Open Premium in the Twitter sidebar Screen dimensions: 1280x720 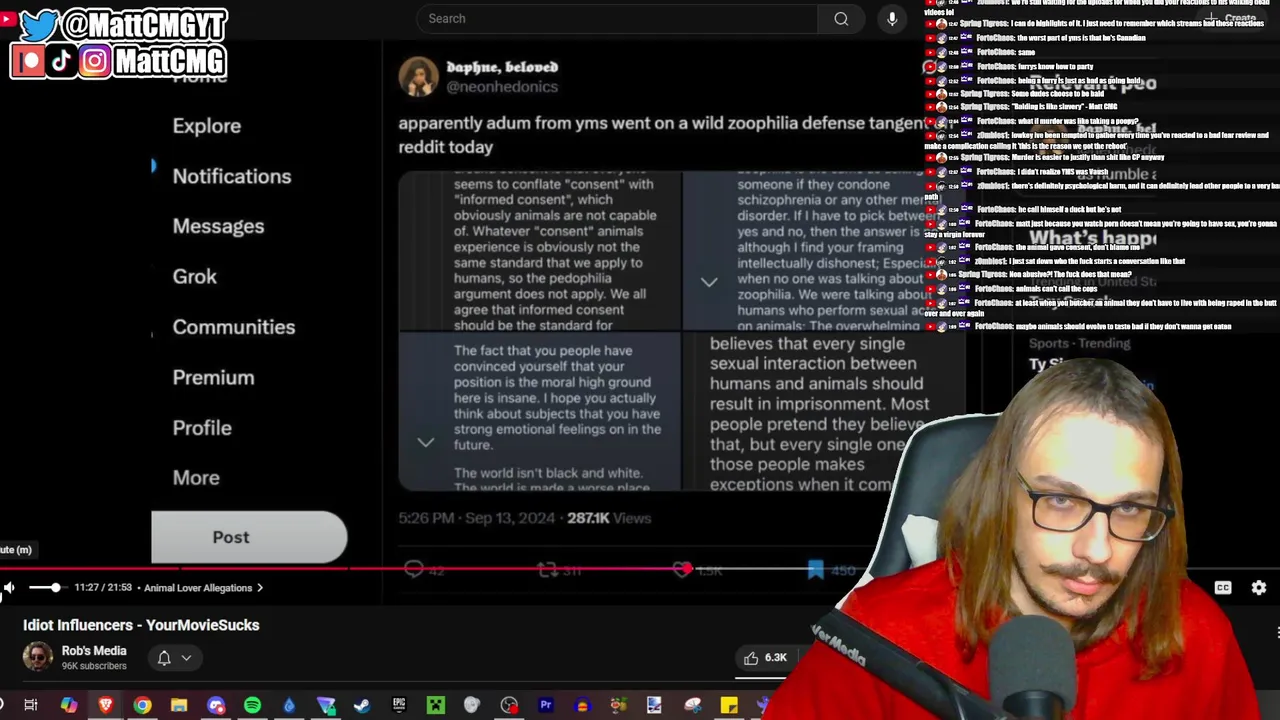click(x=213, y=377)
